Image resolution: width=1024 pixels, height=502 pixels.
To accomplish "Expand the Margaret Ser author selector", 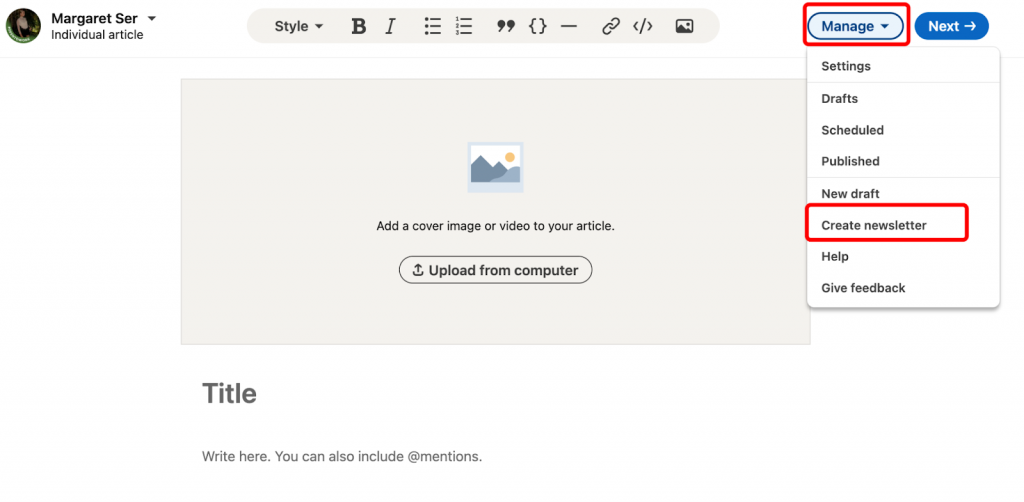I will click(x=152, y=19).
